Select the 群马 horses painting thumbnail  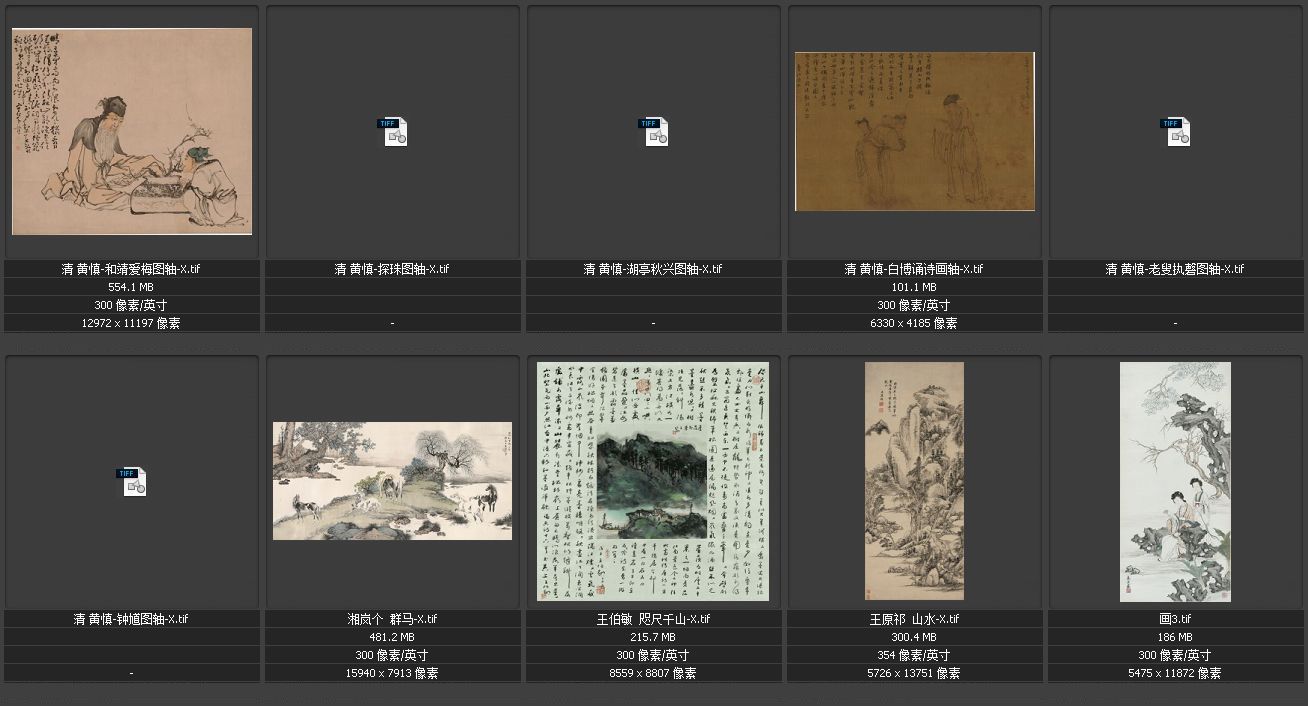[392, 481]
